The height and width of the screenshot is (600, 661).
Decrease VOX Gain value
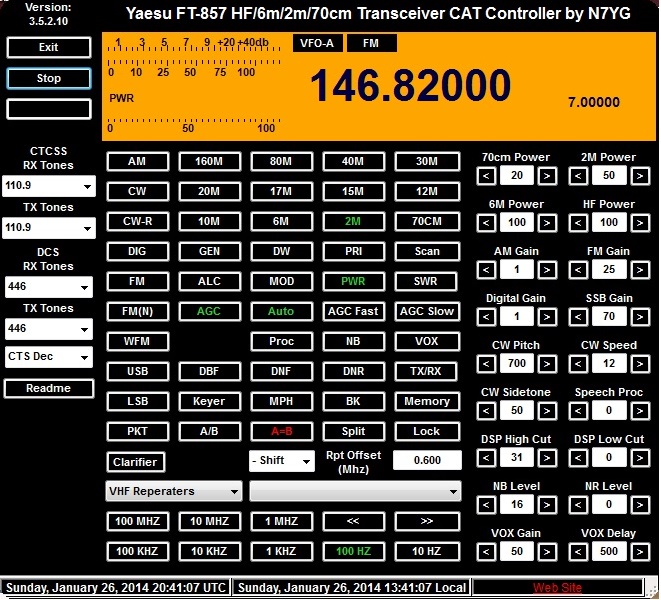pyautogui.click(x=486, y=552)
